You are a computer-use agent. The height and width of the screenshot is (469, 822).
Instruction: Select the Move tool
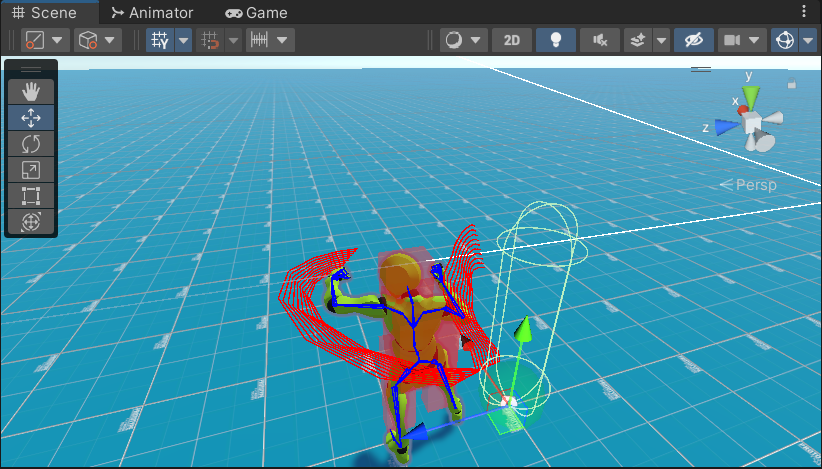pyautogui.click(x=30, y=117)
